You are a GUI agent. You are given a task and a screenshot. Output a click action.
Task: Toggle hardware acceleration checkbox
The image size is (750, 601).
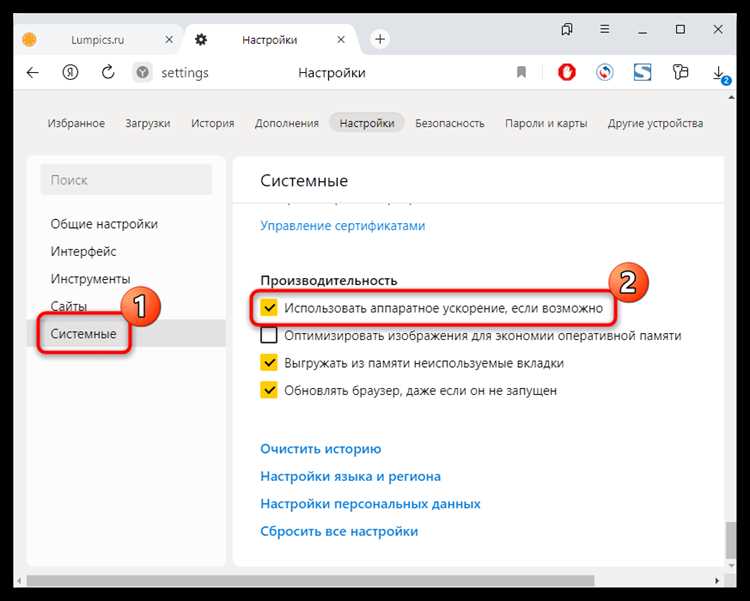point(269,308)
